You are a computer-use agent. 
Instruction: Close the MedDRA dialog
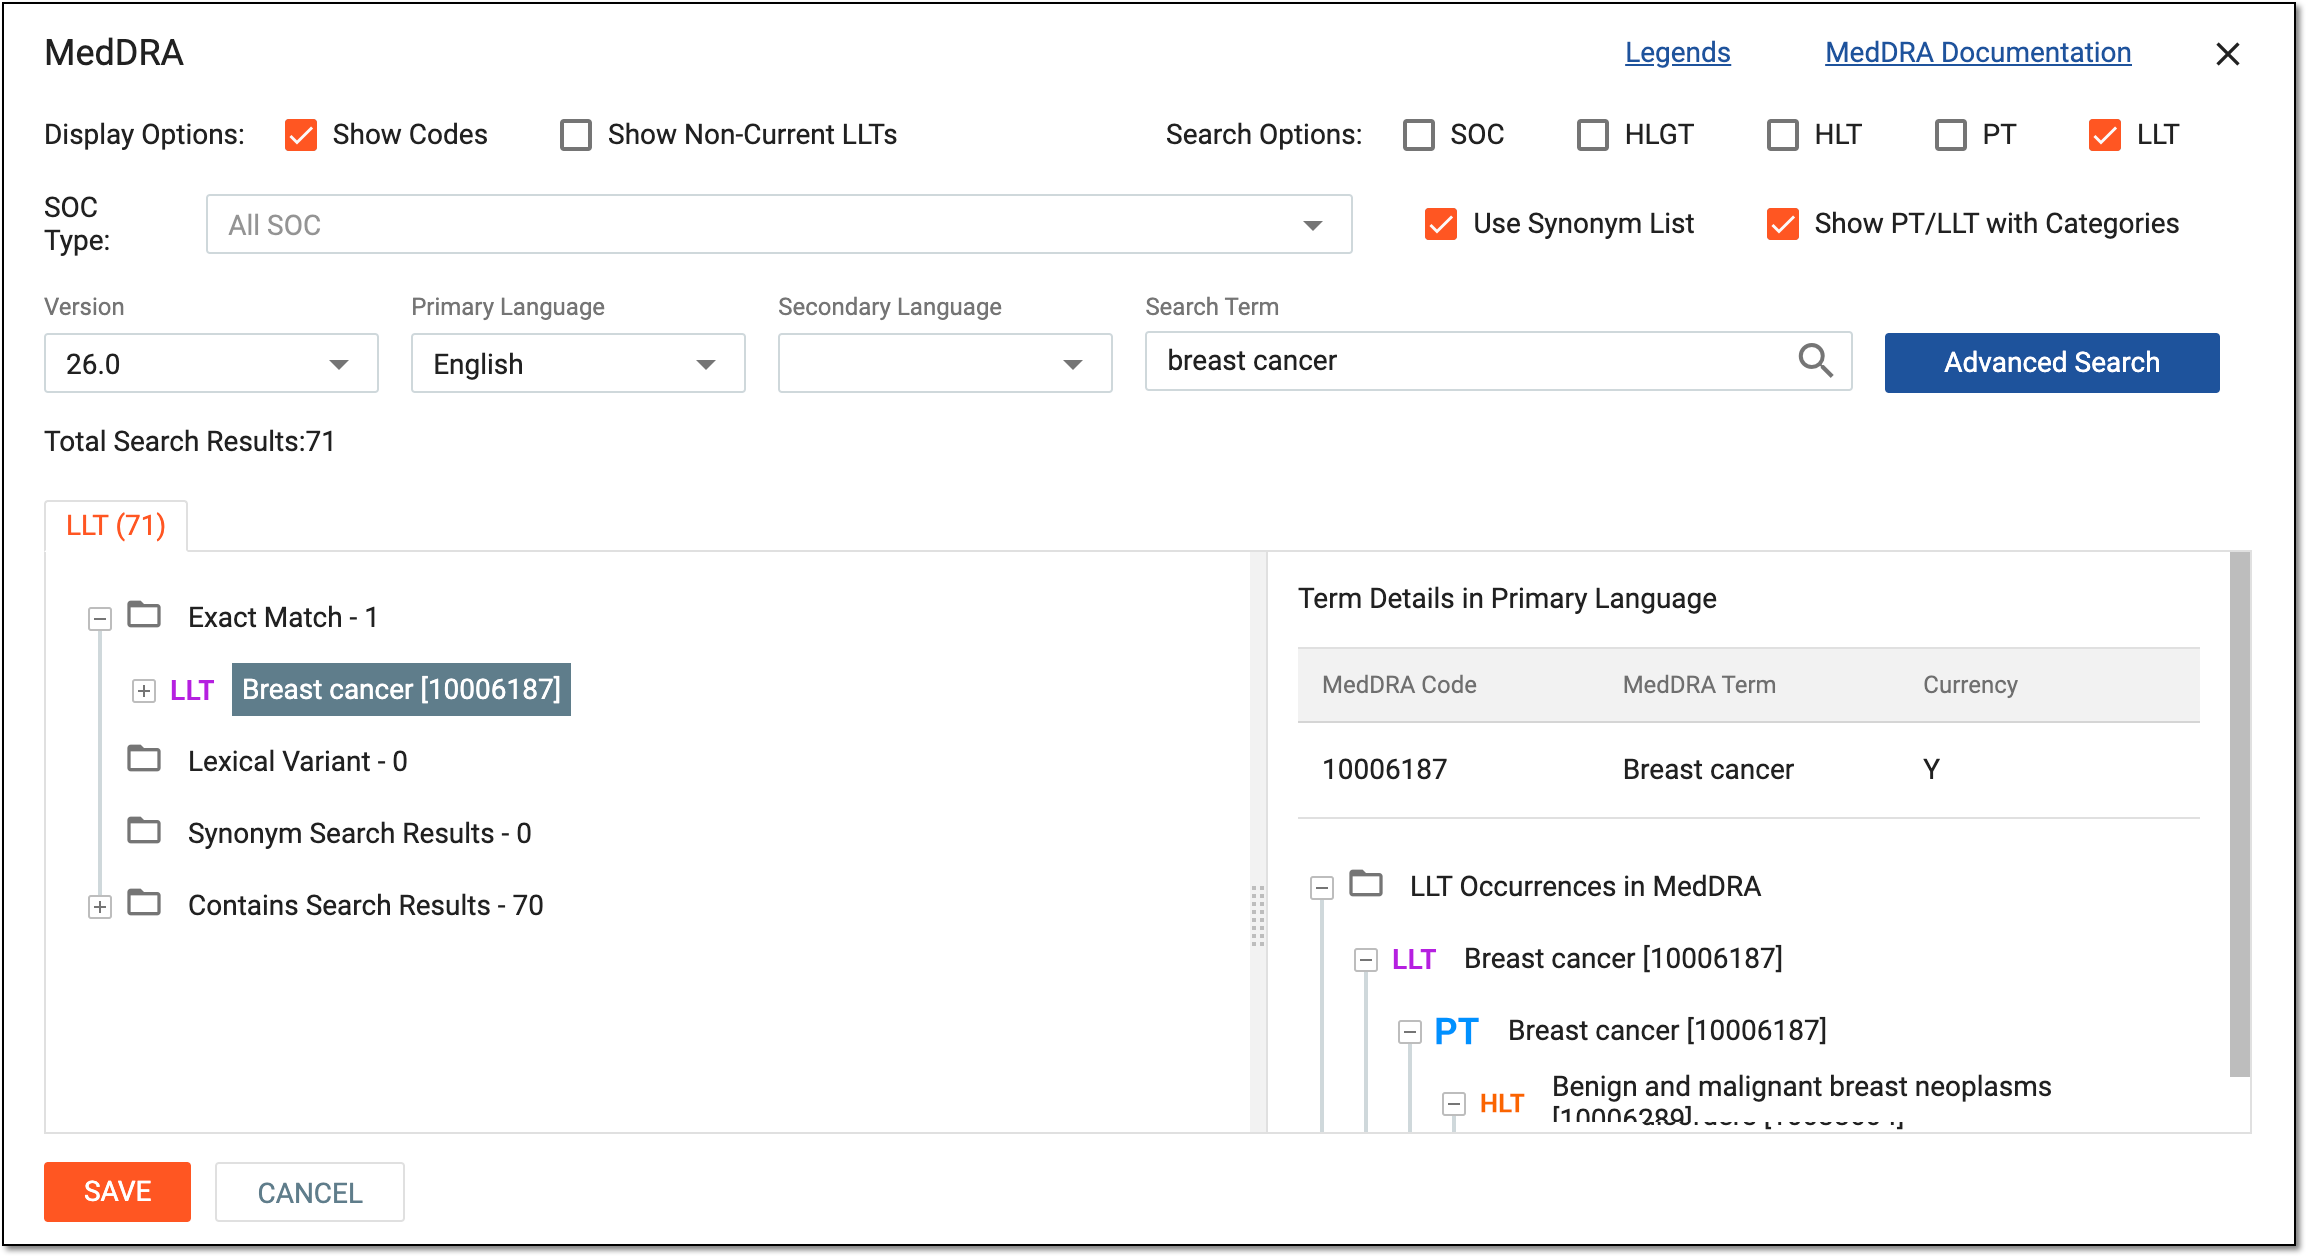pyautogui.click(x=2227, y=54)
